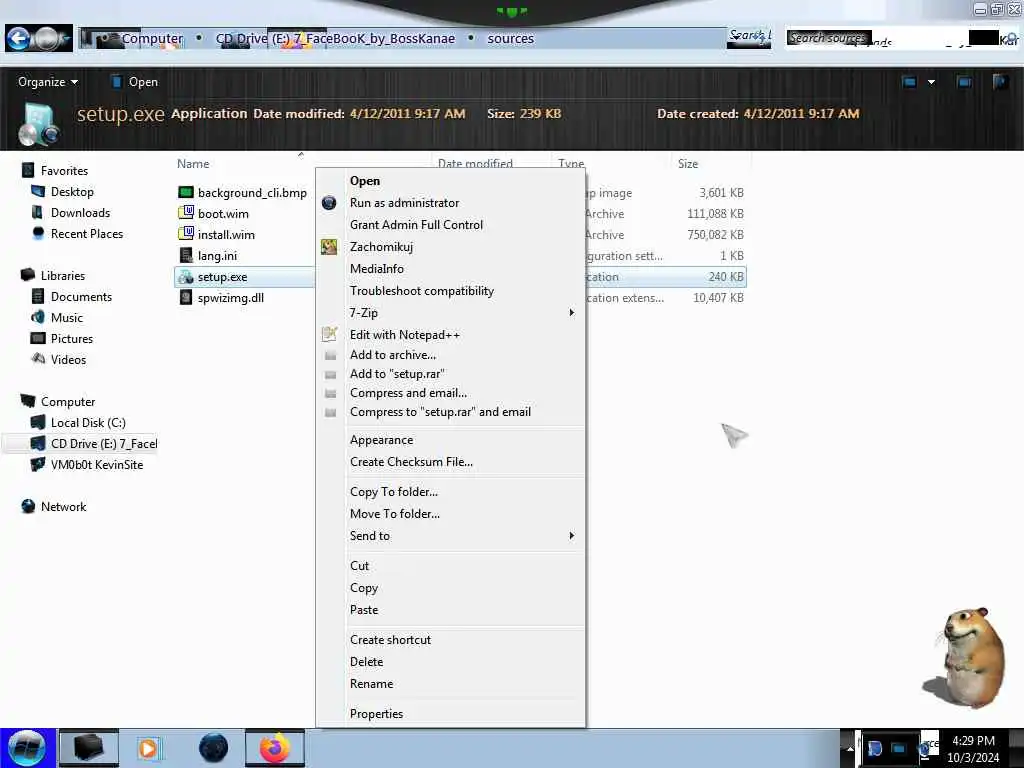
Task: Select VM0b0t KevinSite in sidebar
Action: pos(97,464)
